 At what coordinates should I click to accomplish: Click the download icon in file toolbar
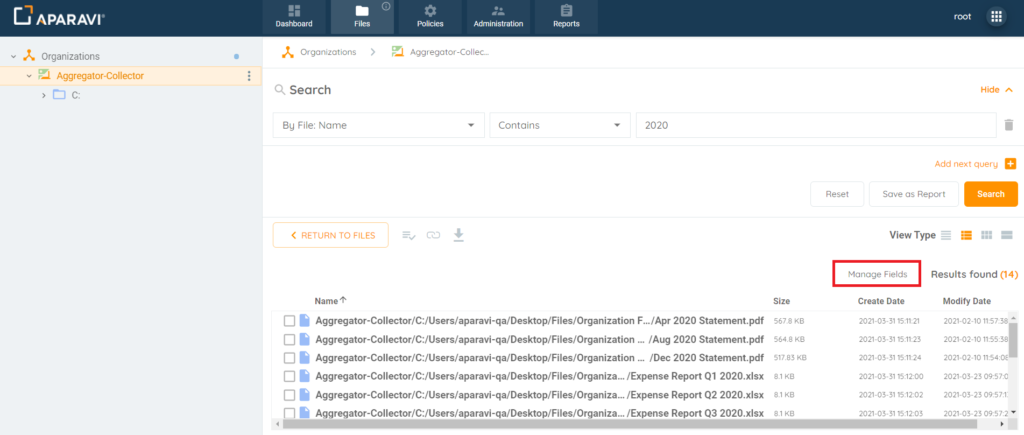tap(459, 235)
